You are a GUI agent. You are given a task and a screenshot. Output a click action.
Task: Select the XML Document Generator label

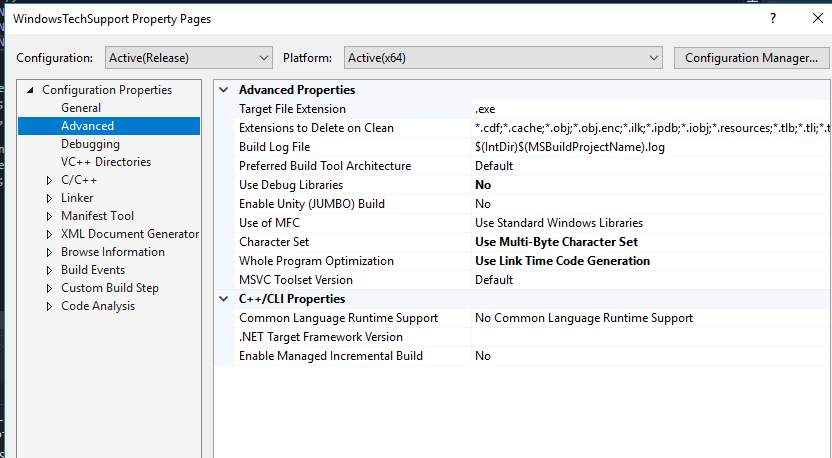point(130,234)
